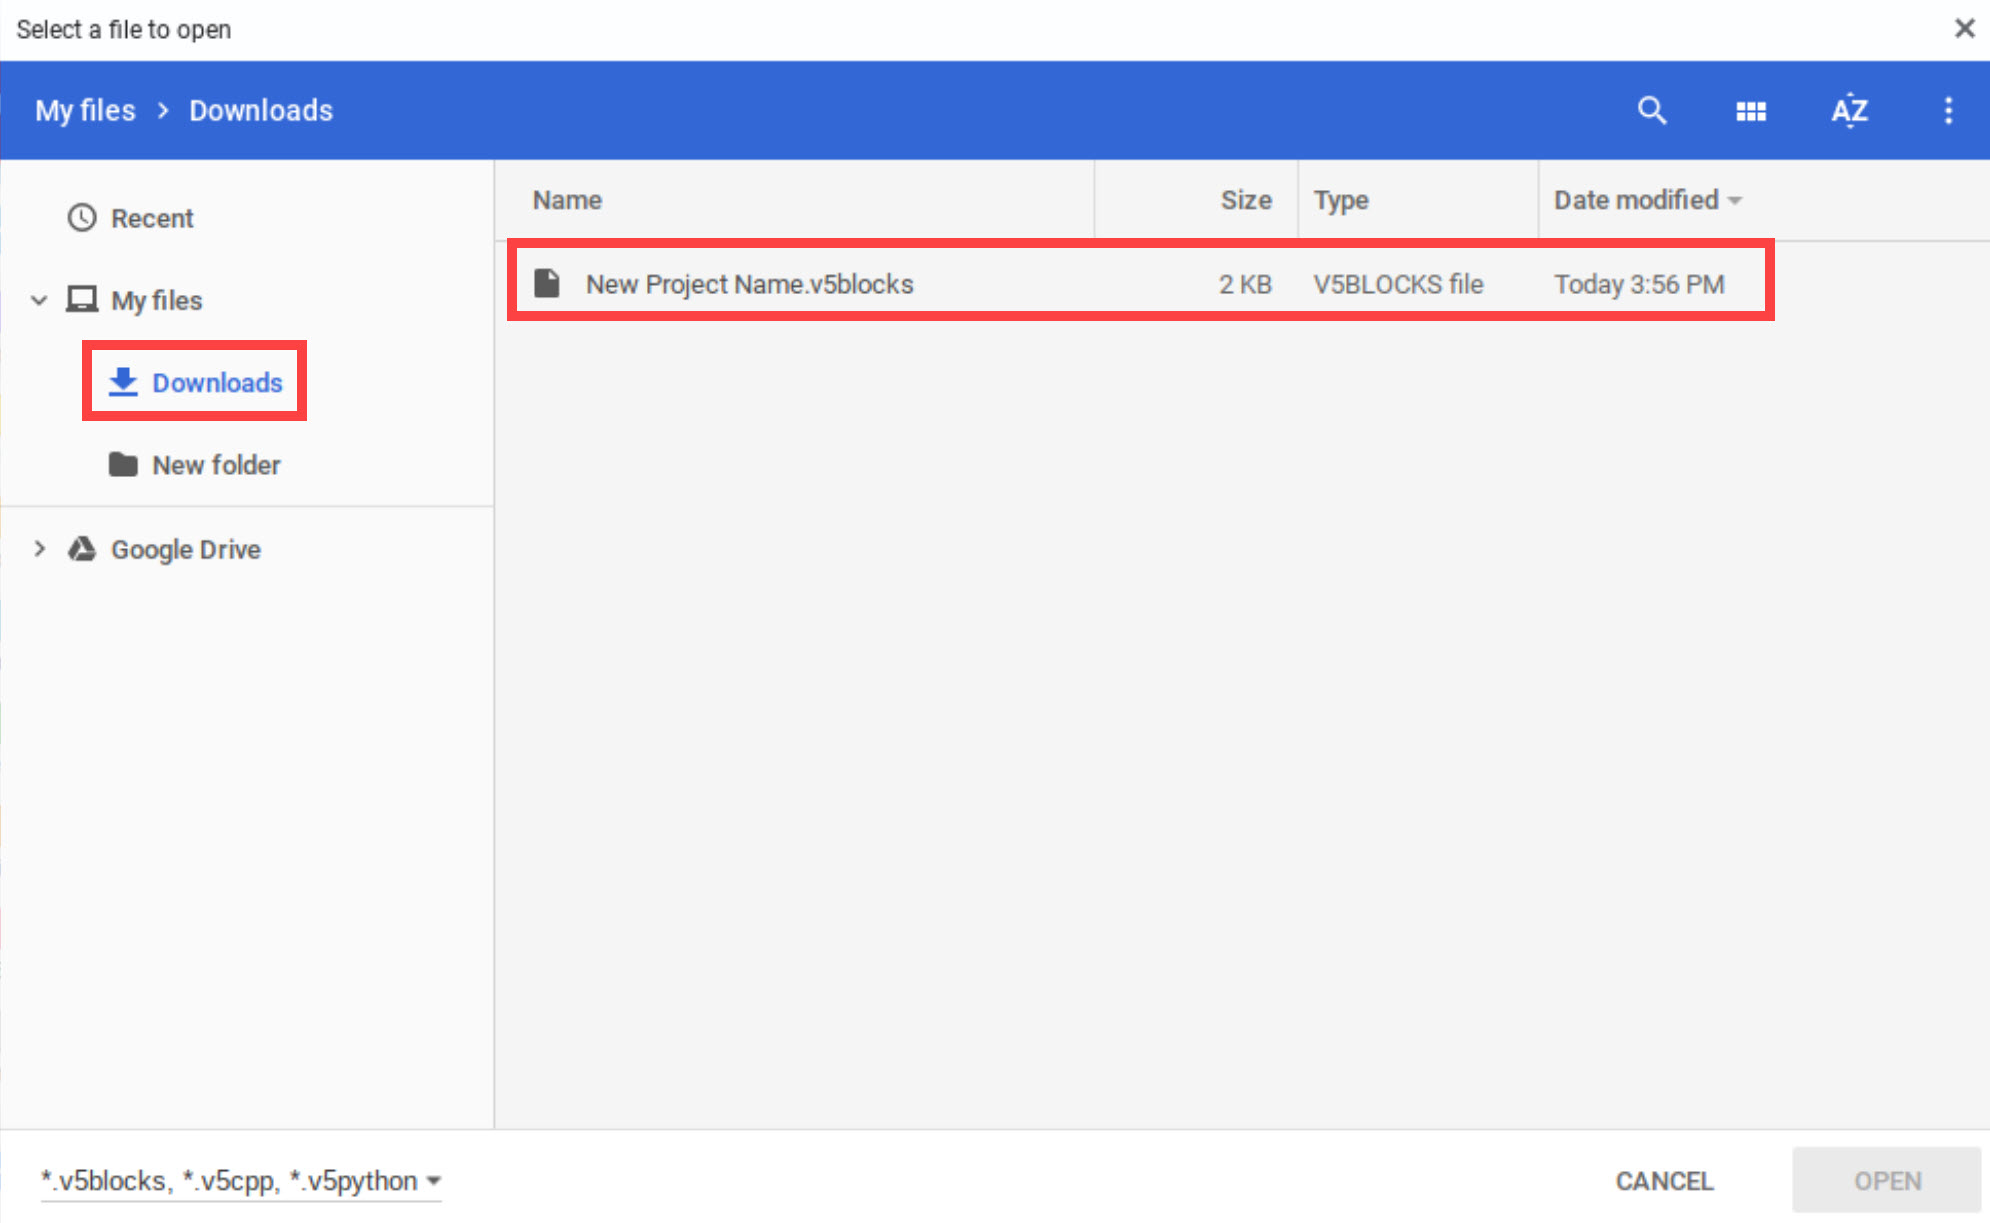Switch to thumbnail grid view
The image size is (1990, 1223).
click(1751, 110)
